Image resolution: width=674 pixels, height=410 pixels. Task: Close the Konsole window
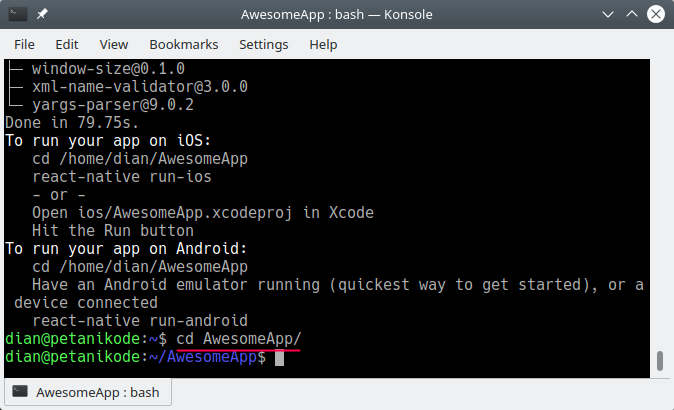654,15
